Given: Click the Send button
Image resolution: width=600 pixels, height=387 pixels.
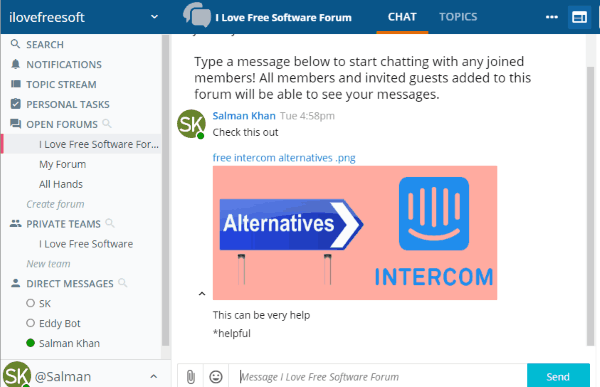Looking at the screenshot, I should (x=558, y=377).
